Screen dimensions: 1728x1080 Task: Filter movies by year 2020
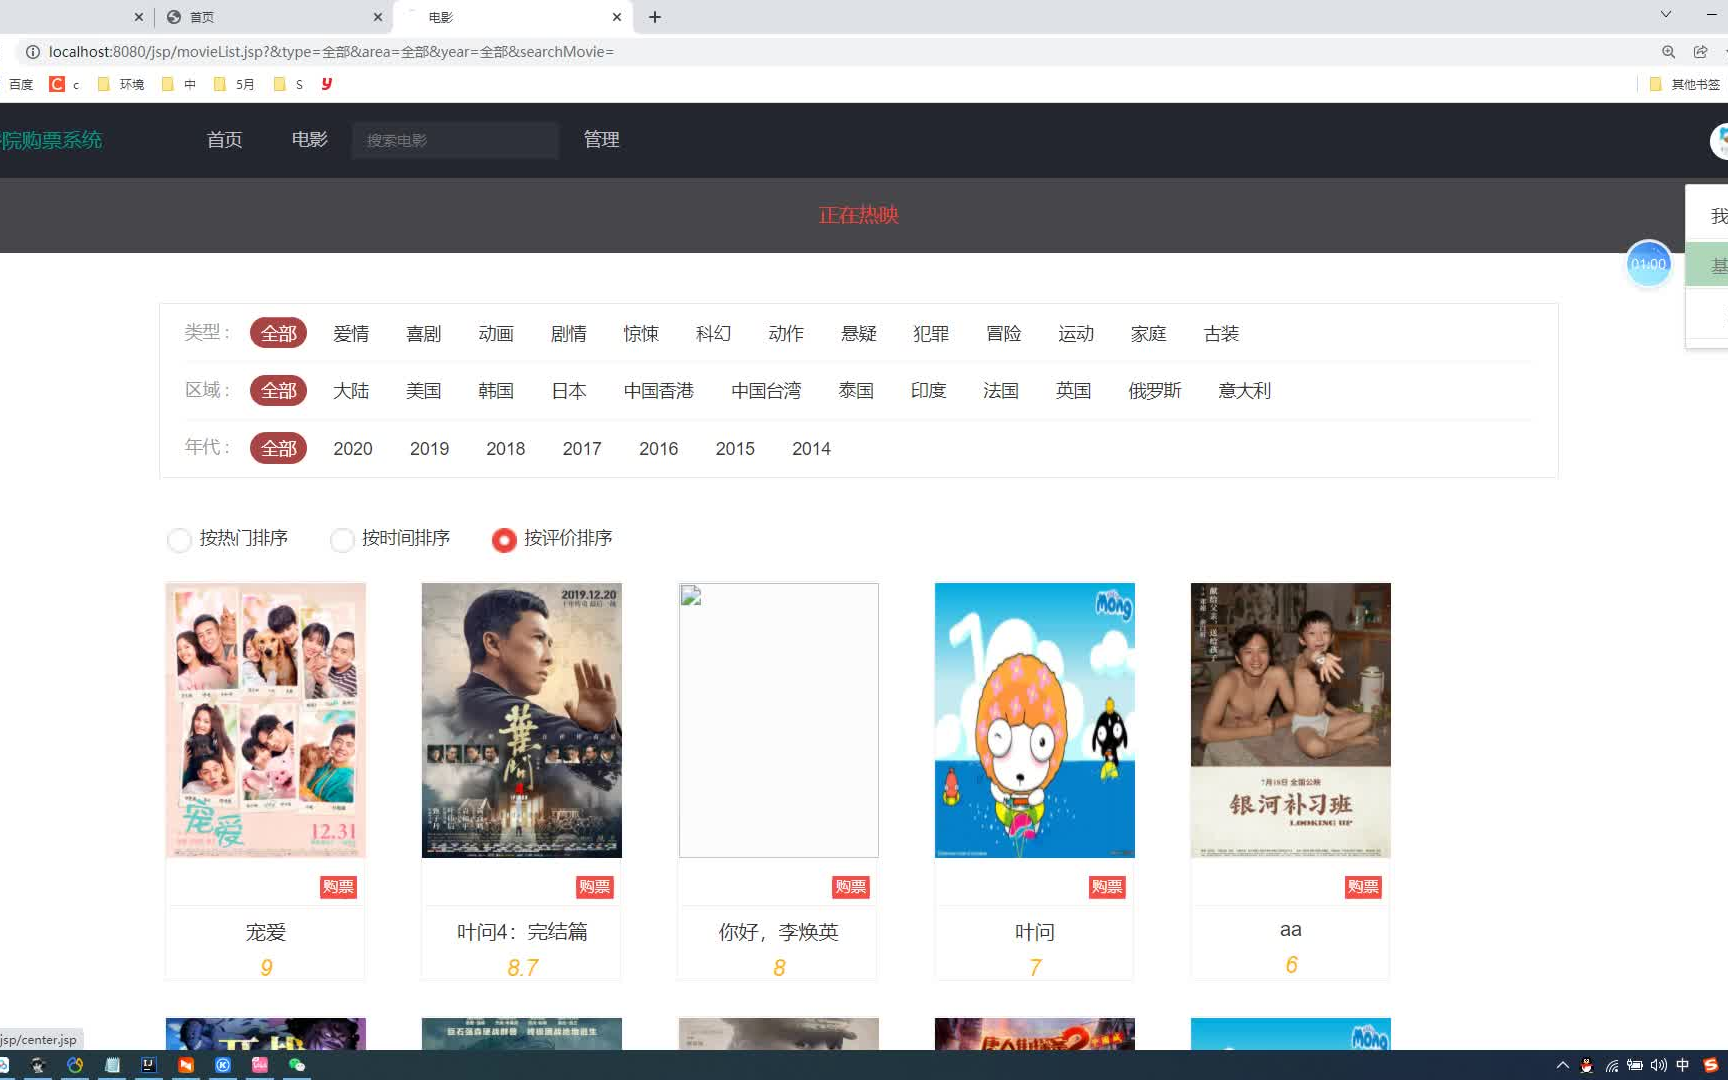point(353,449)
